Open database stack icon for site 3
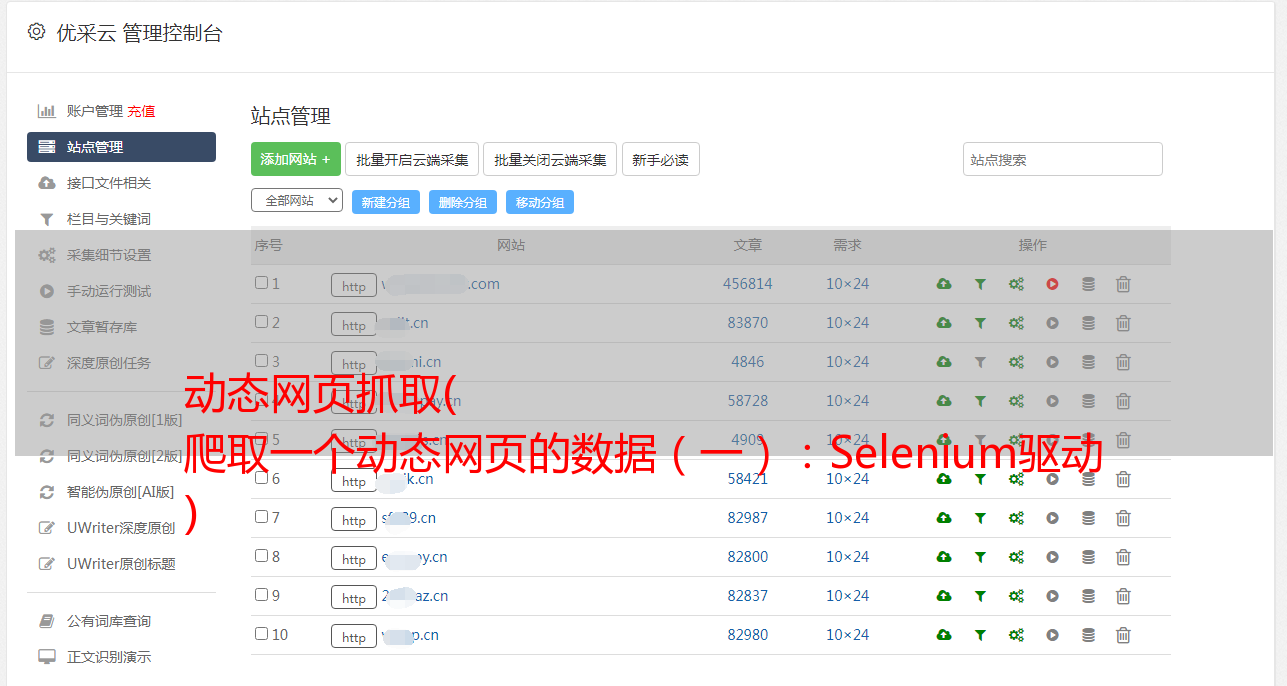Image resolution: width=1287 pixels, height=686 pixels. 1088,362
